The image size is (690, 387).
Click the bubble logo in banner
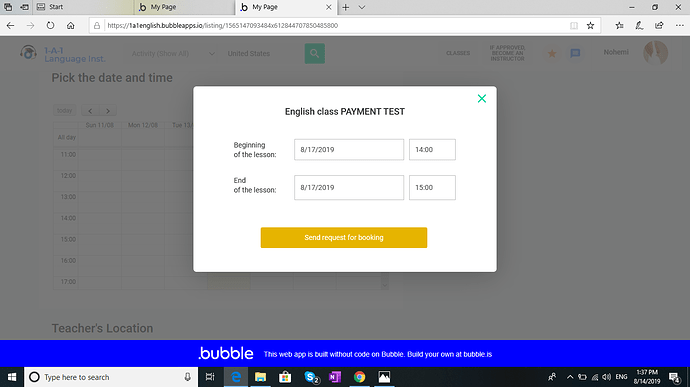click(226, 353)
